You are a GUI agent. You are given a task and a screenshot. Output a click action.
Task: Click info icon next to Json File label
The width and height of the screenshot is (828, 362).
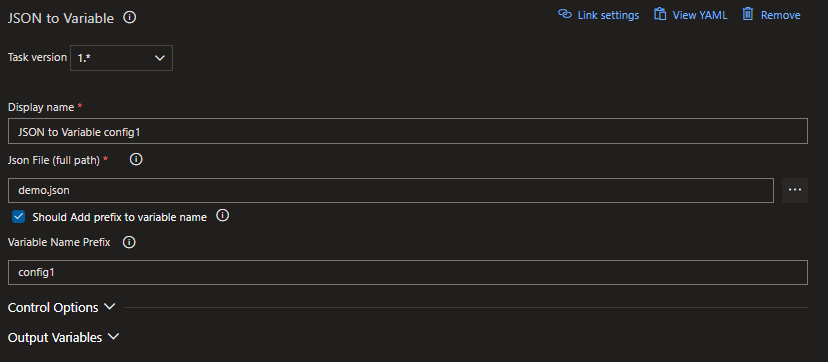[136, 159]
